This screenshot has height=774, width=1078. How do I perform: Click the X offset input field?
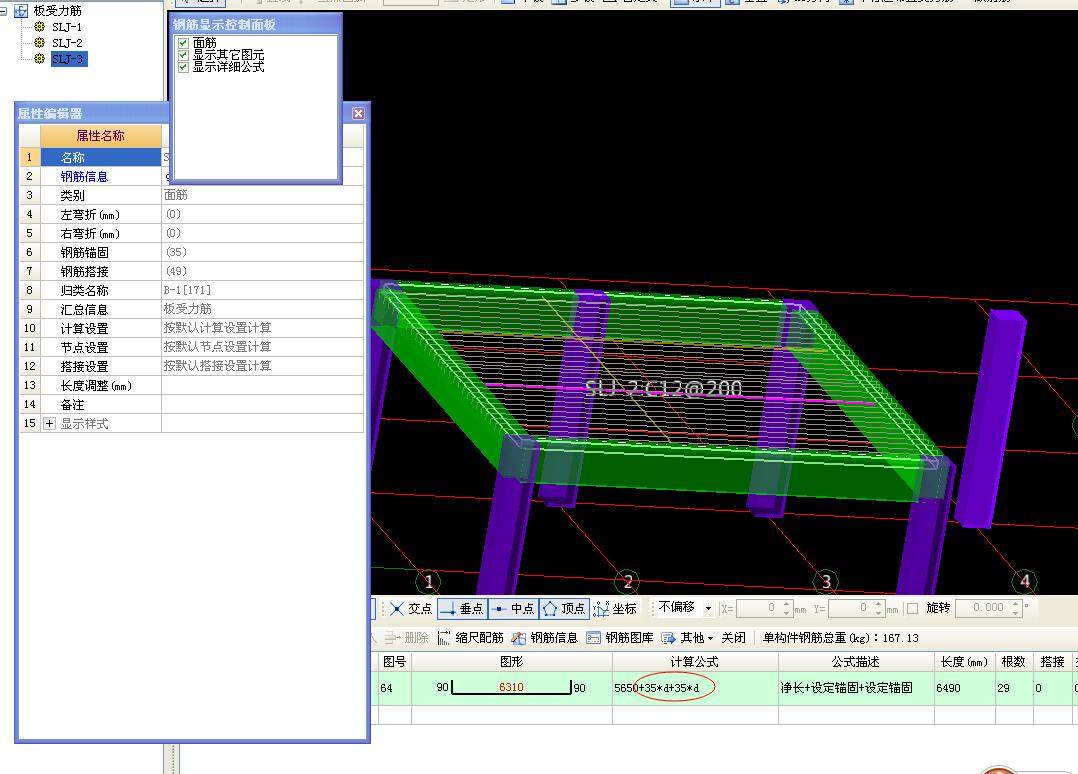pyautogui.click(x=758, y=608)
